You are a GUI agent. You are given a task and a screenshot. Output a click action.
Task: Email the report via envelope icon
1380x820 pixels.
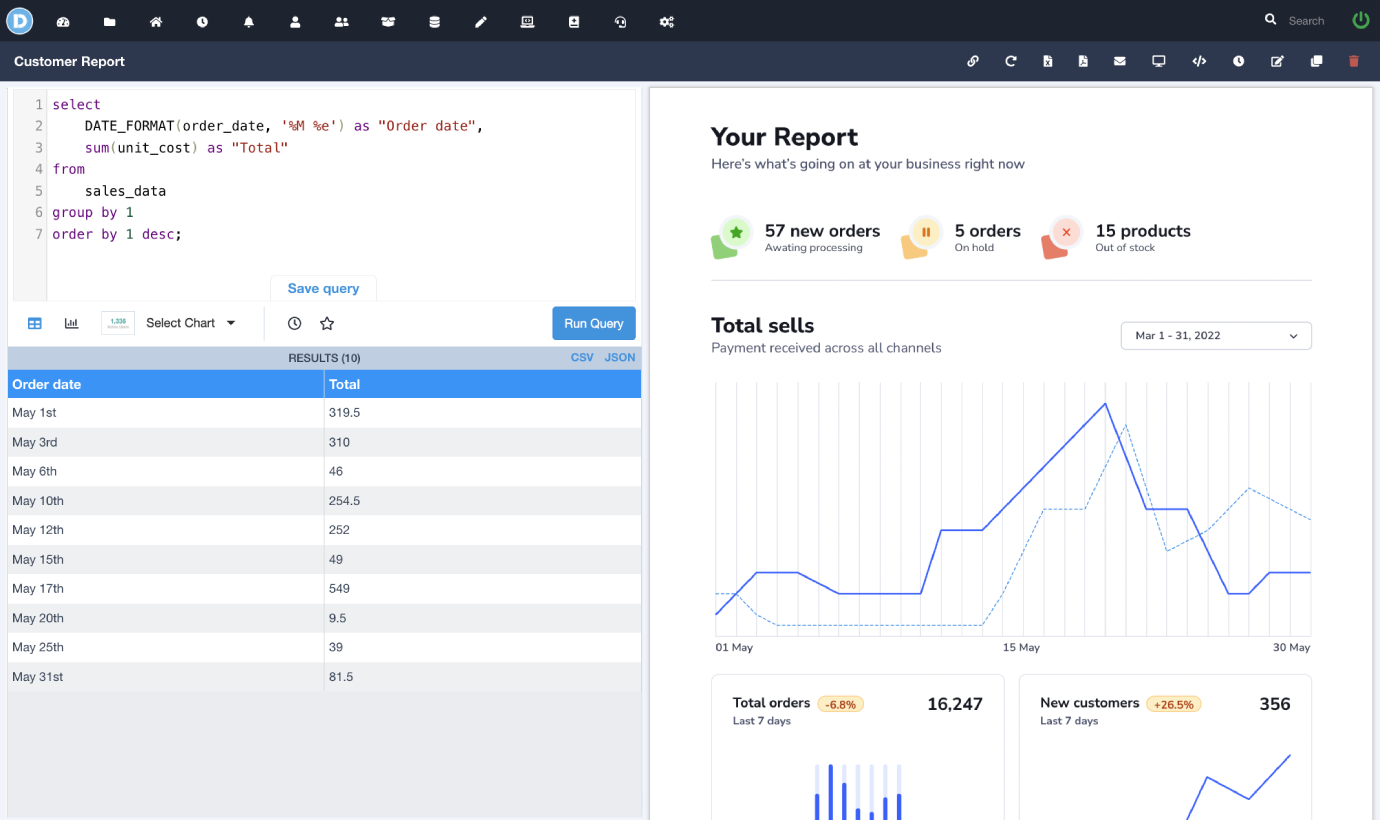coord(1120,61)
